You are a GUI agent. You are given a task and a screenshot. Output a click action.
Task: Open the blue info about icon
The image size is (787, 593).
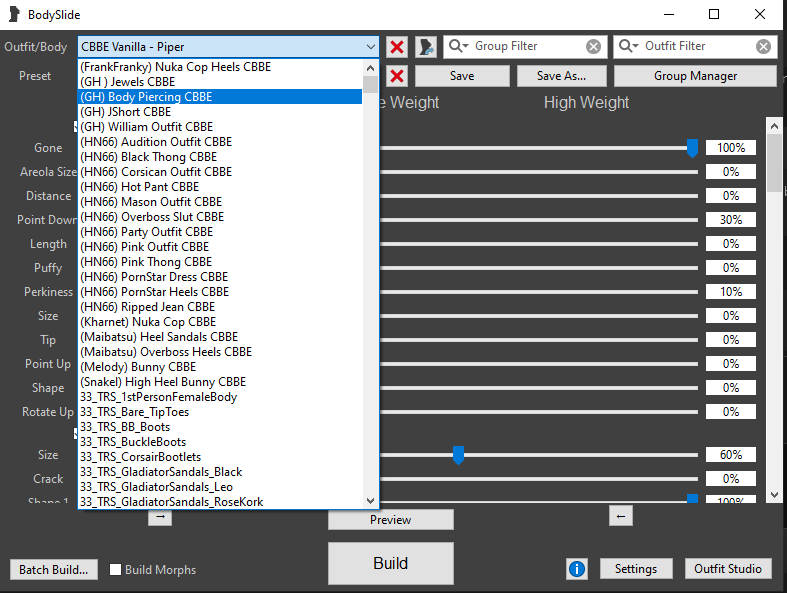[x=577, y=569]
